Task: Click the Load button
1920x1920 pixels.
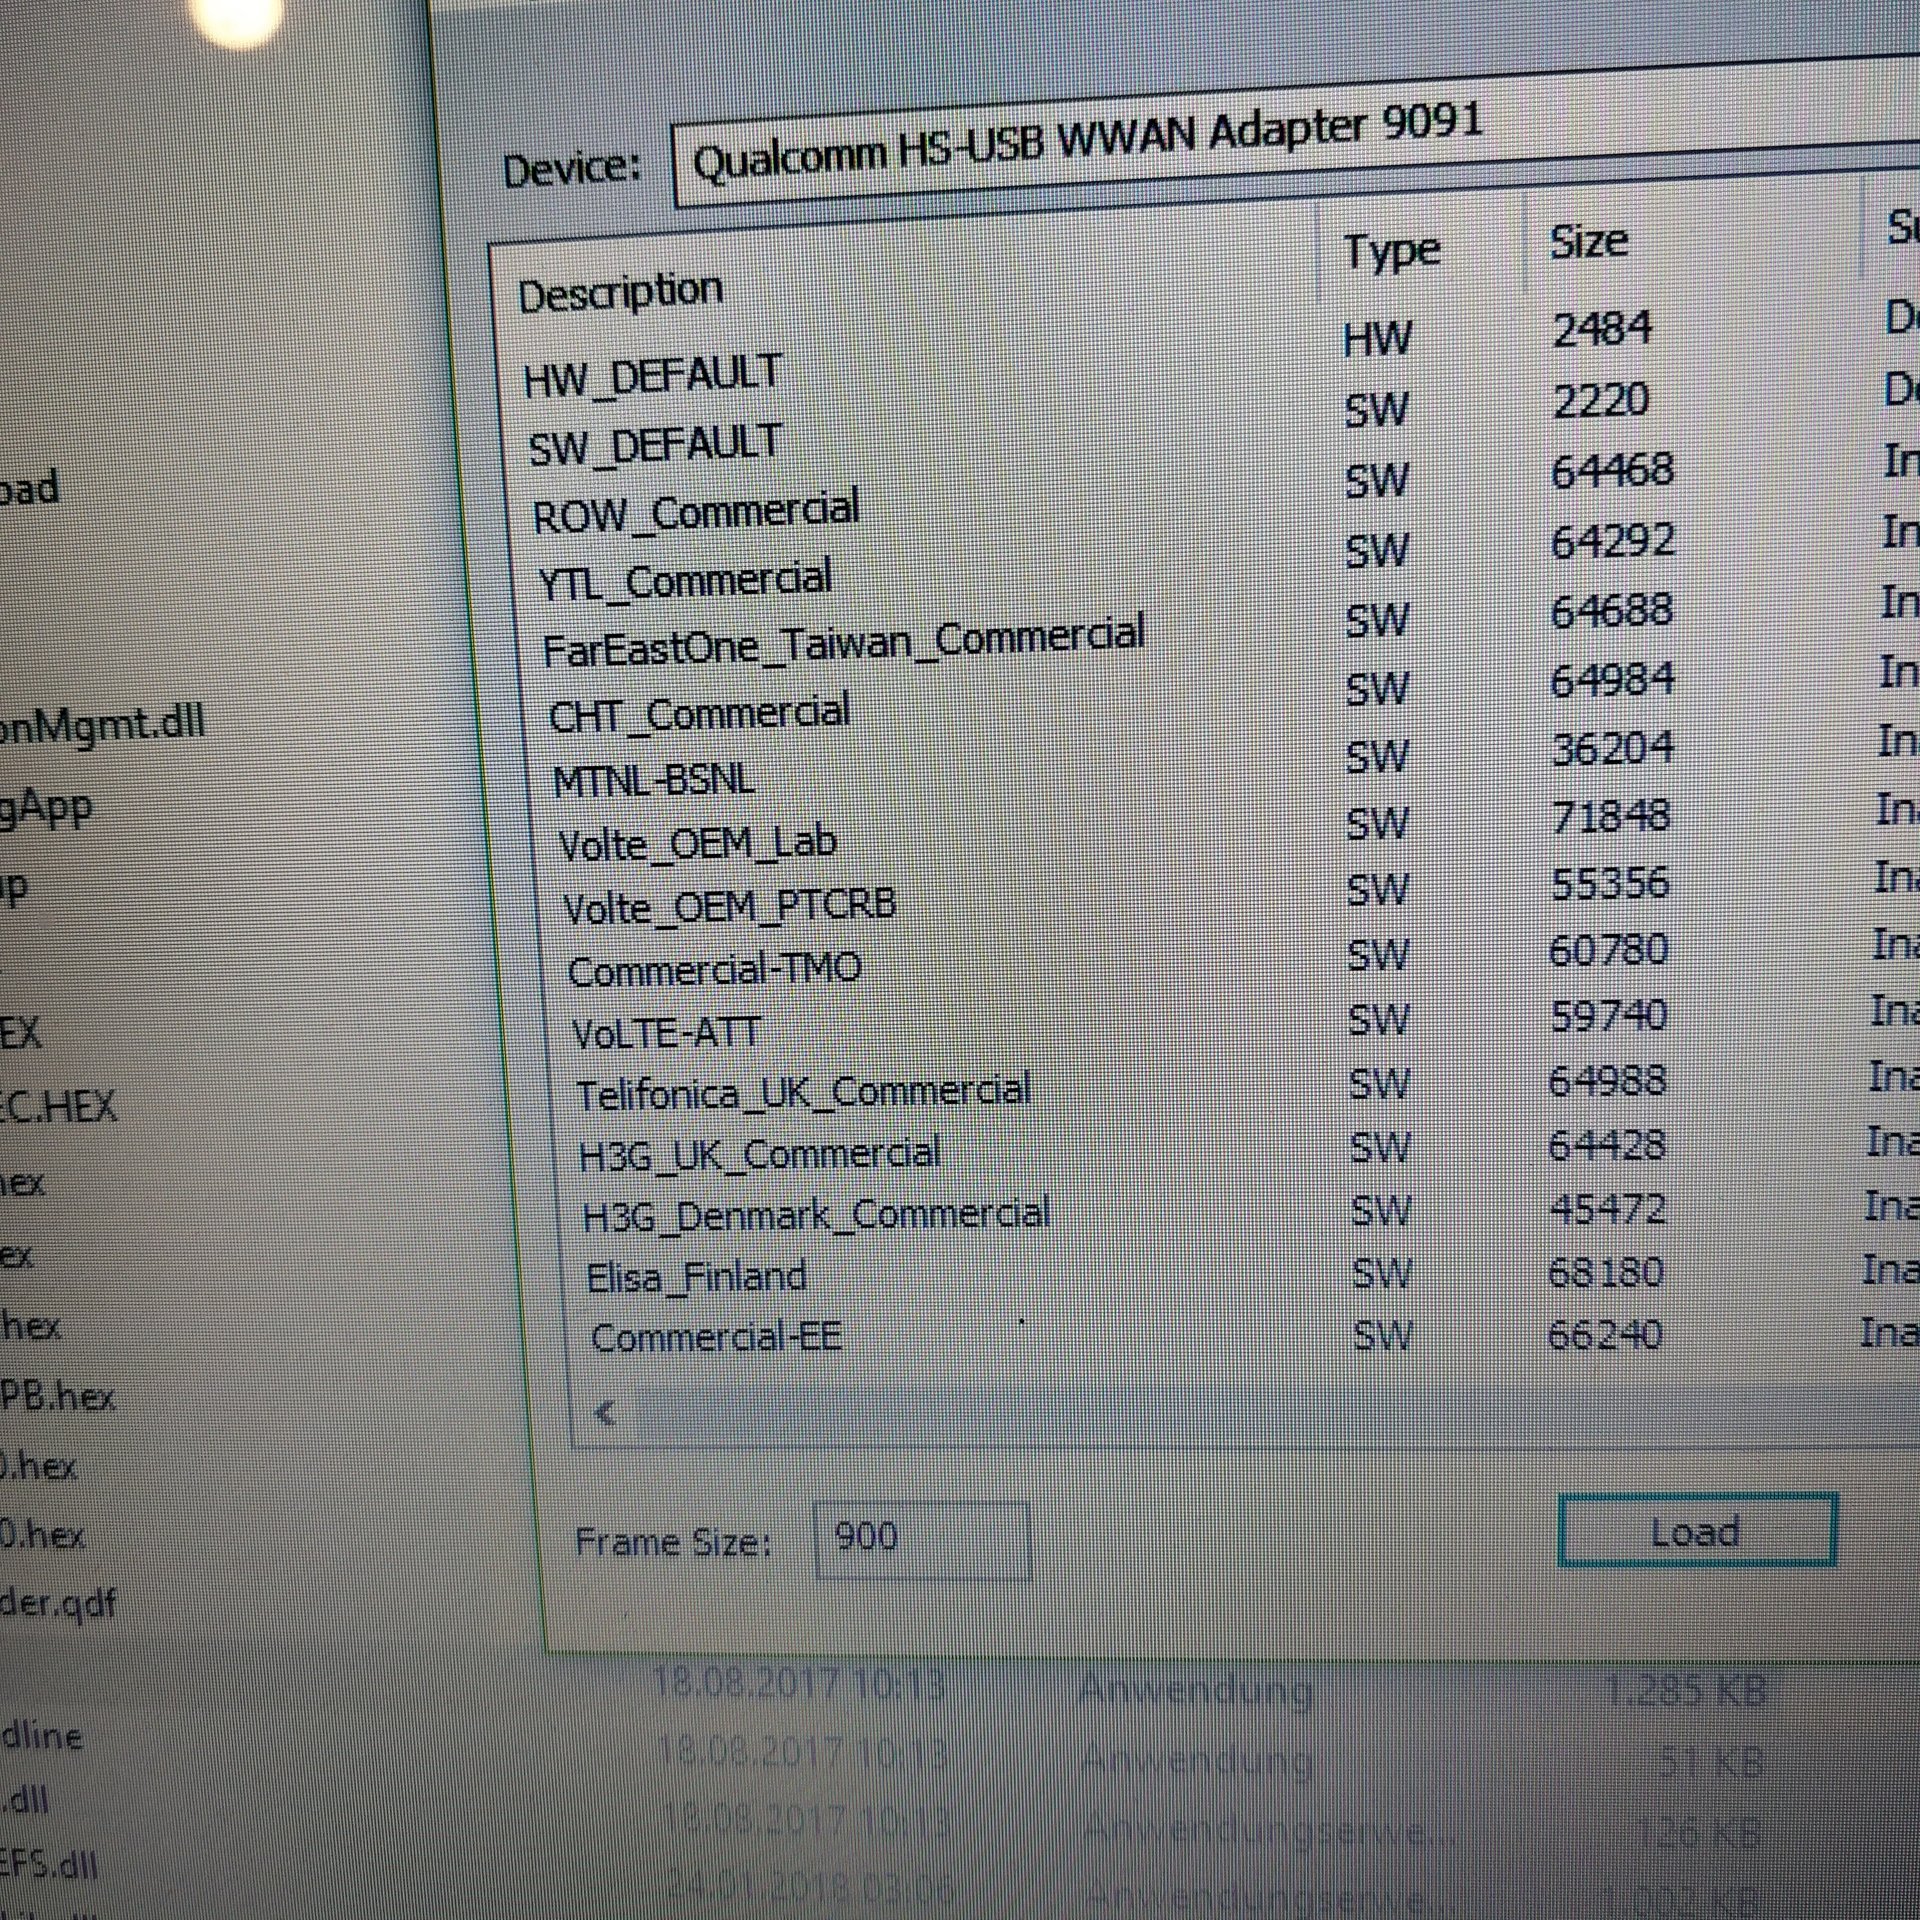Action: [x=1697, y=1531]
